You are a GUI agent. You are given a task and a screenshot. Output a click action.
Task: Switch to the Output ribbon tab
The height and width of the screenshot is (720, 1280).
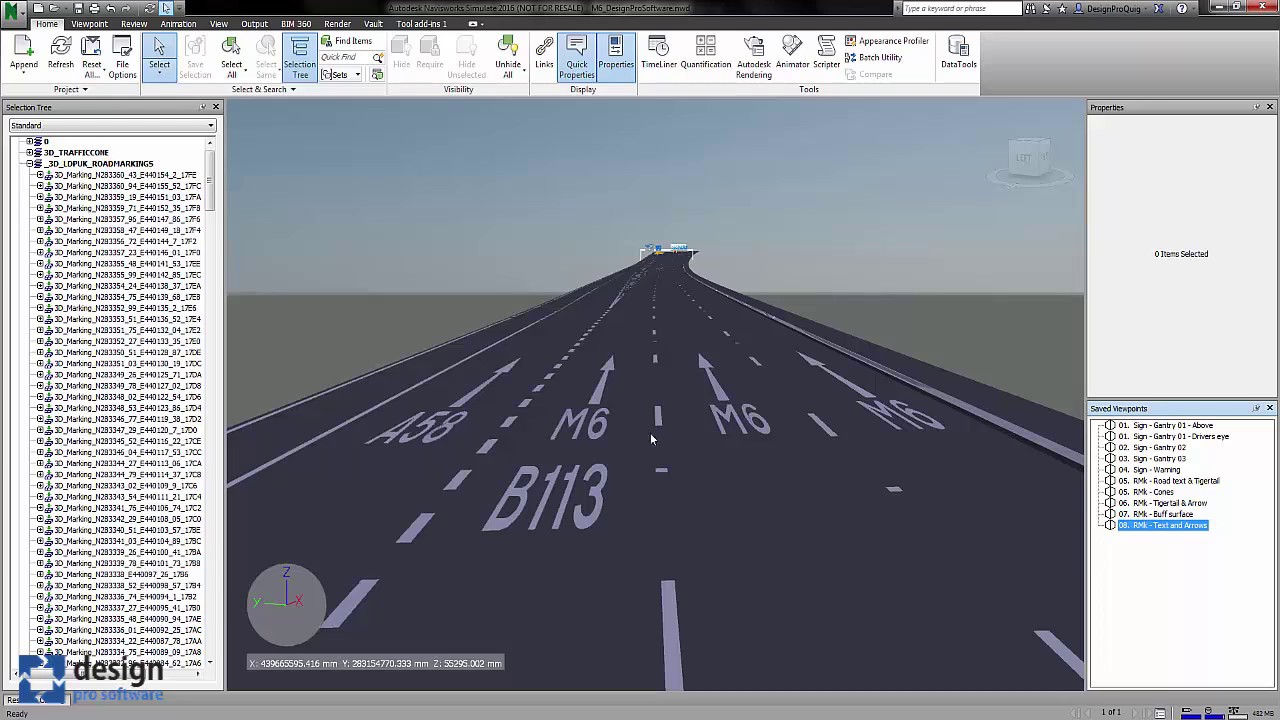[x=254, y=24]
